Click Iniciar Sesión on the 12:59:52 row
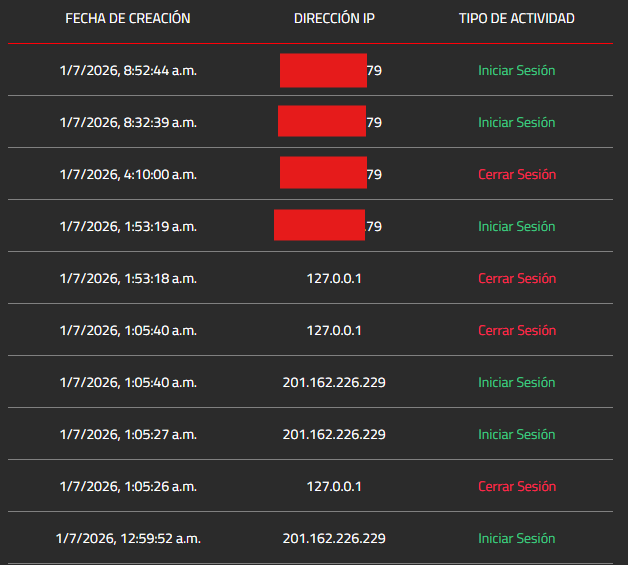Image resolution: width=628 pixels, height=565 pixels. pyautogui.click(x=517, y=539)
